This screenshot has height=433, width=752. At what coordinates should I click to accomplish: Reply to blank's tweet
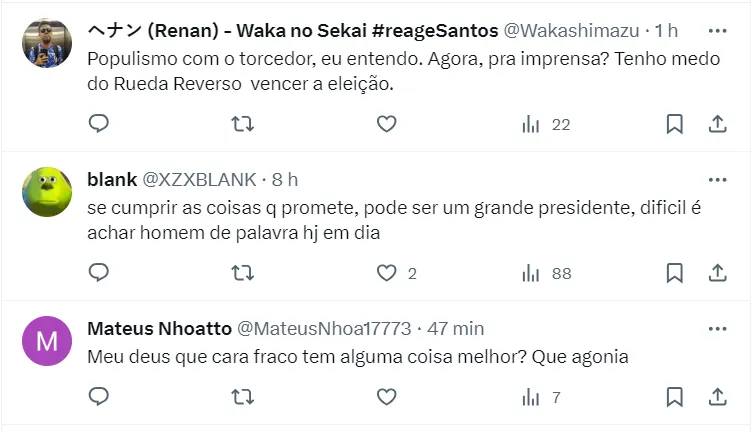pos(98,272)
